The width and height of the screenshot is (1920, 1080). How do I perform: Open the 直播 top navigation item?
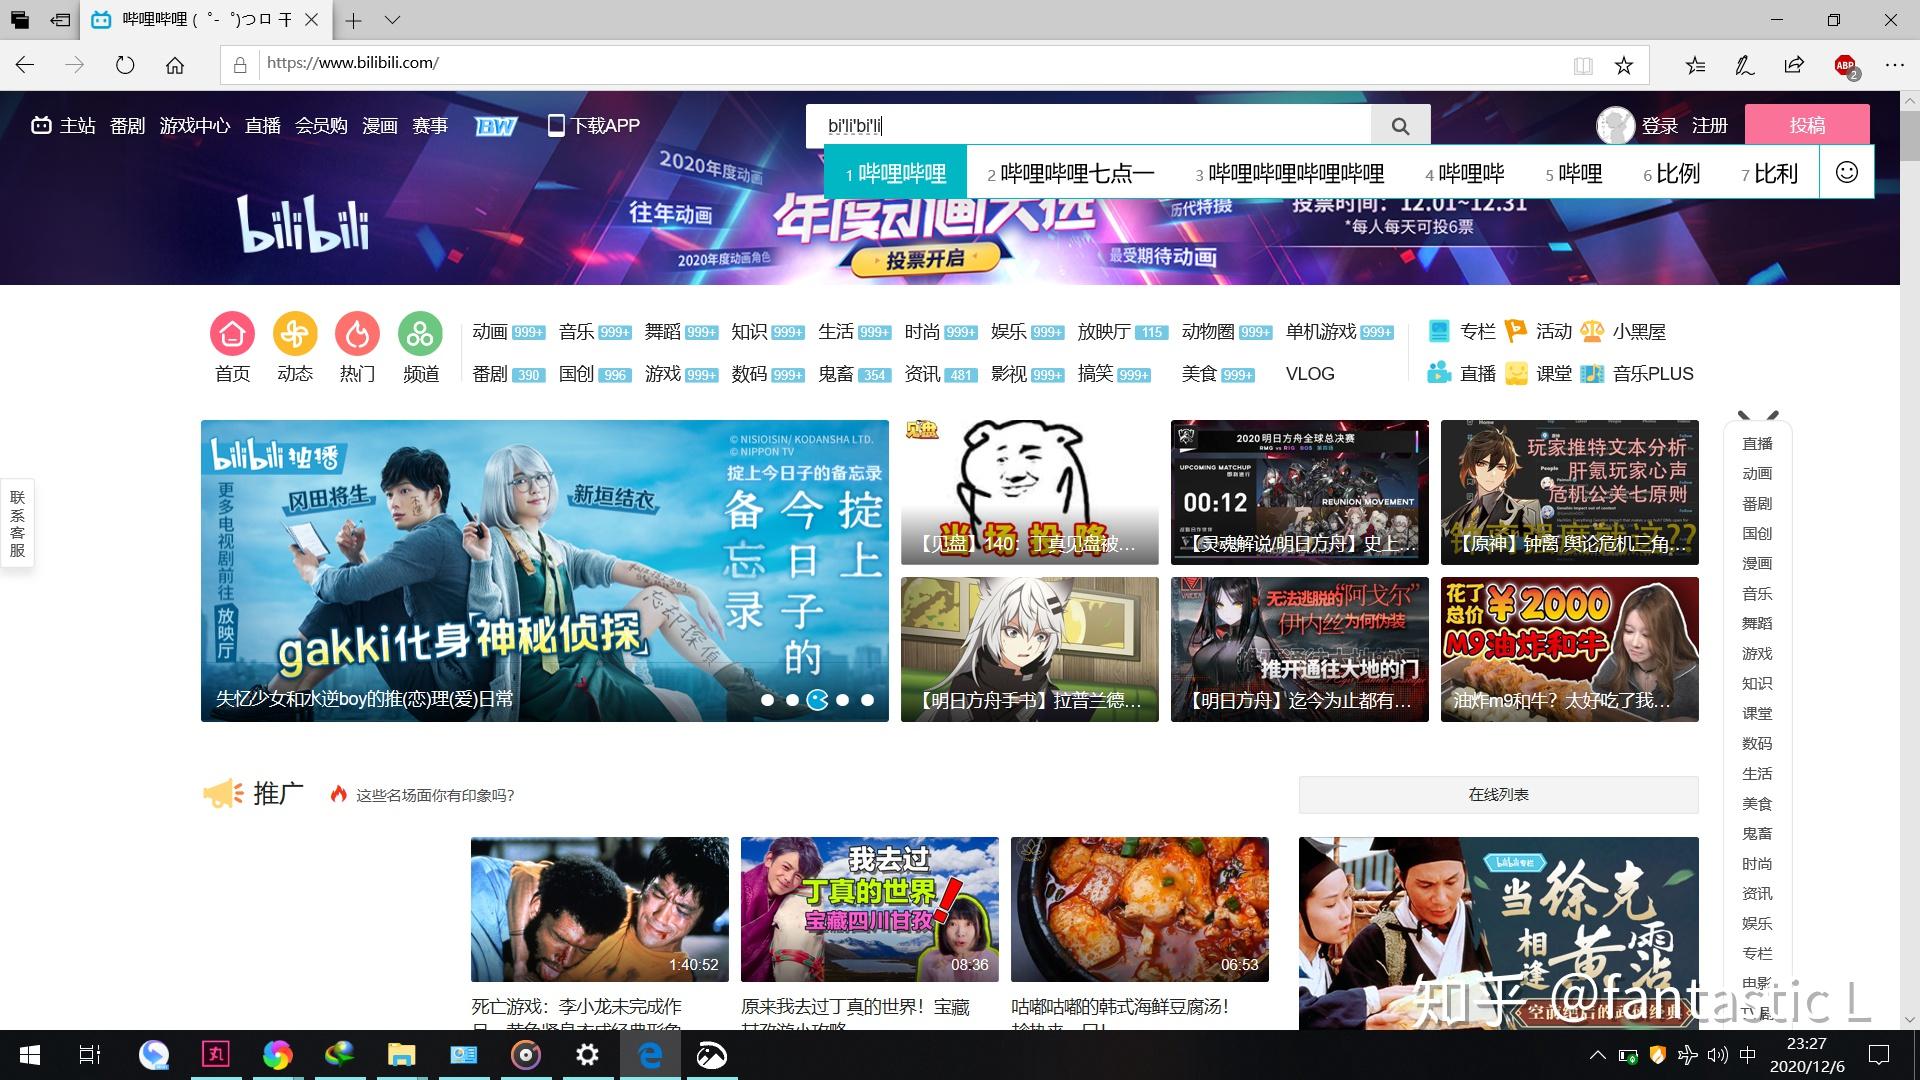(263, 126)
